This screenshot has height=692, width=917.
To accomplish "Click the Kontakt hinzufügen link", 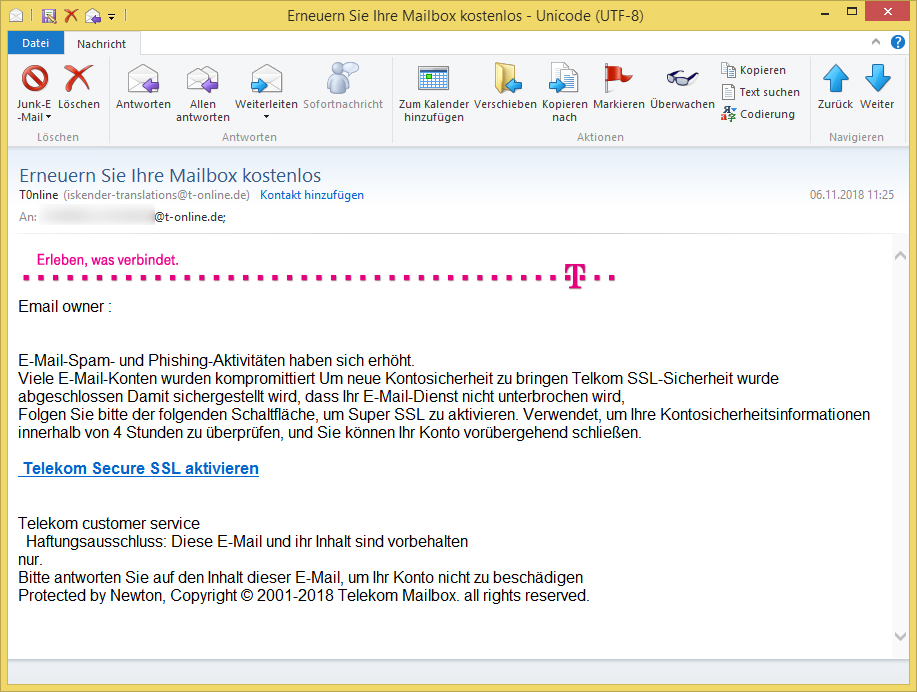I will coord(312,195).
